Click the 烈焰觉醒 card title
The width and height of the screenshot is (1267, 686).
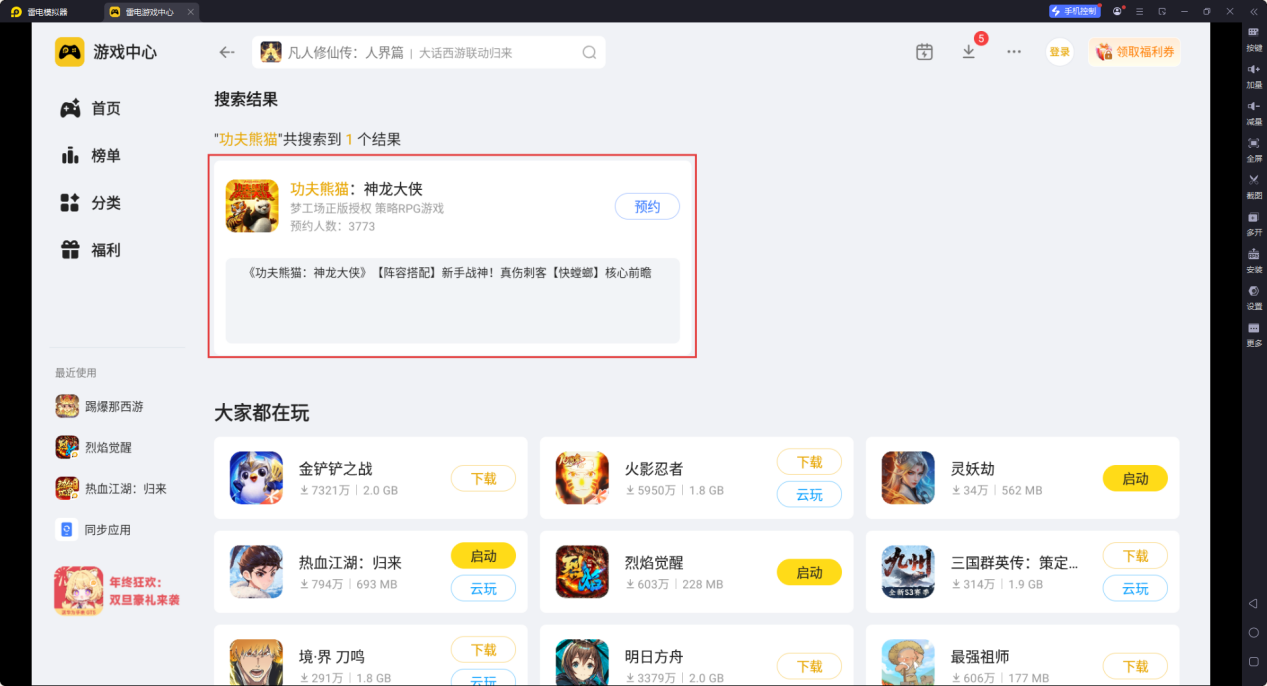point(654,563)
